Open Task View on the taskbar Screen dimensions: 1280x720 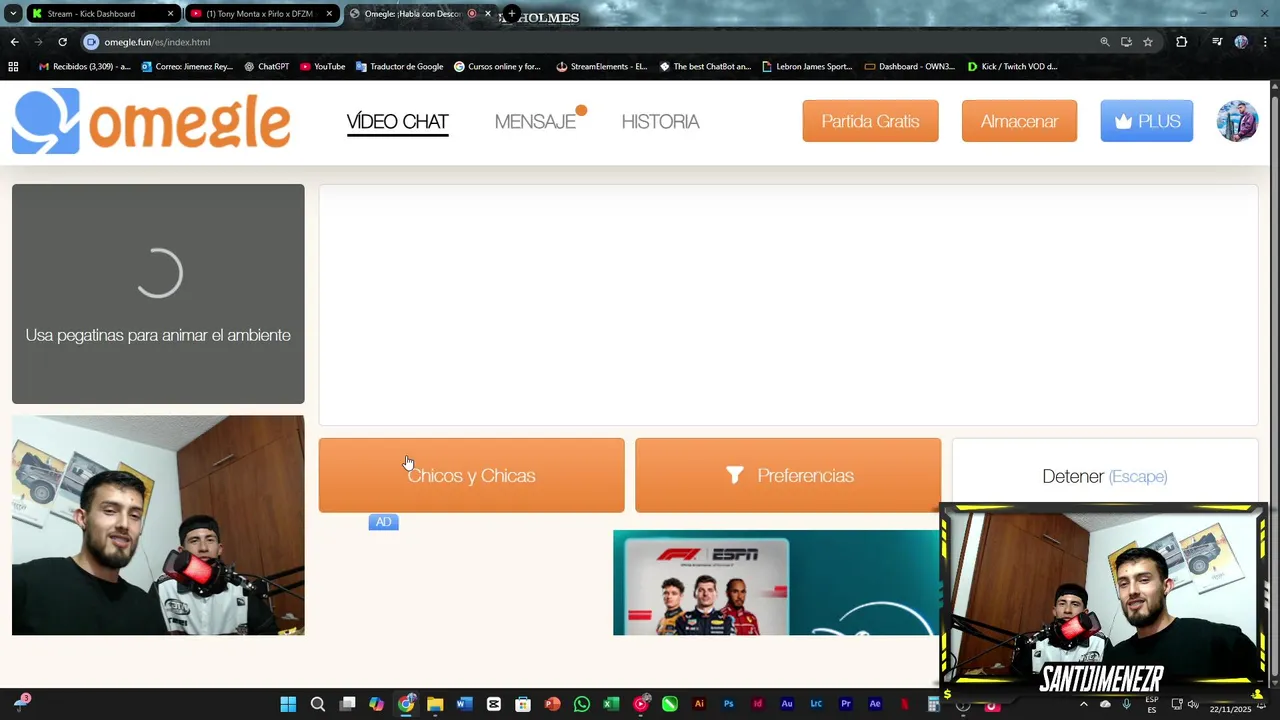(347, 704)
